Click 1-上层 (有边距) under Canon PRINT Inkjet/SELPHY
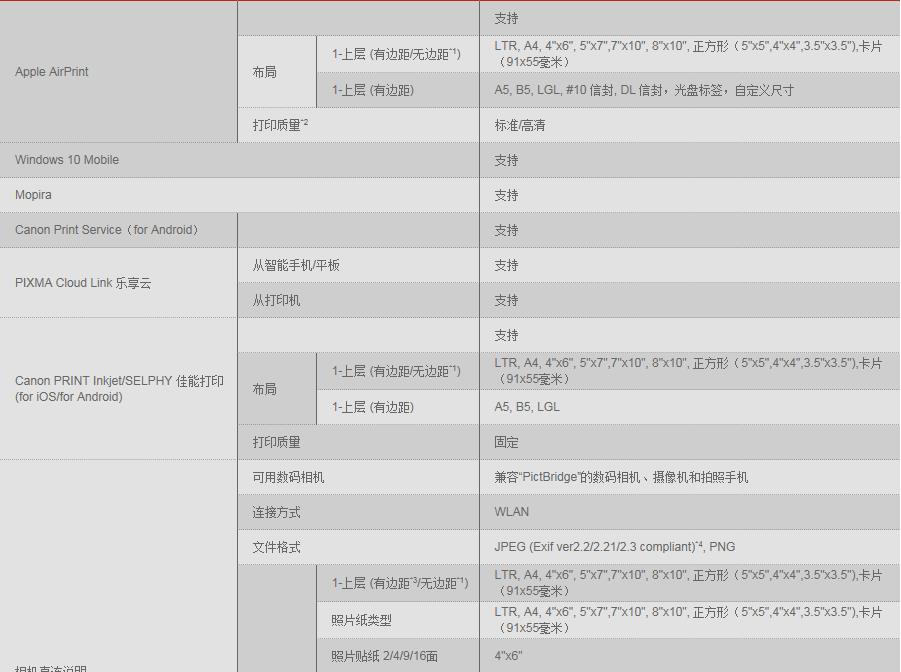Viewport: 901px width, 672px height. (x=372, y=407)
